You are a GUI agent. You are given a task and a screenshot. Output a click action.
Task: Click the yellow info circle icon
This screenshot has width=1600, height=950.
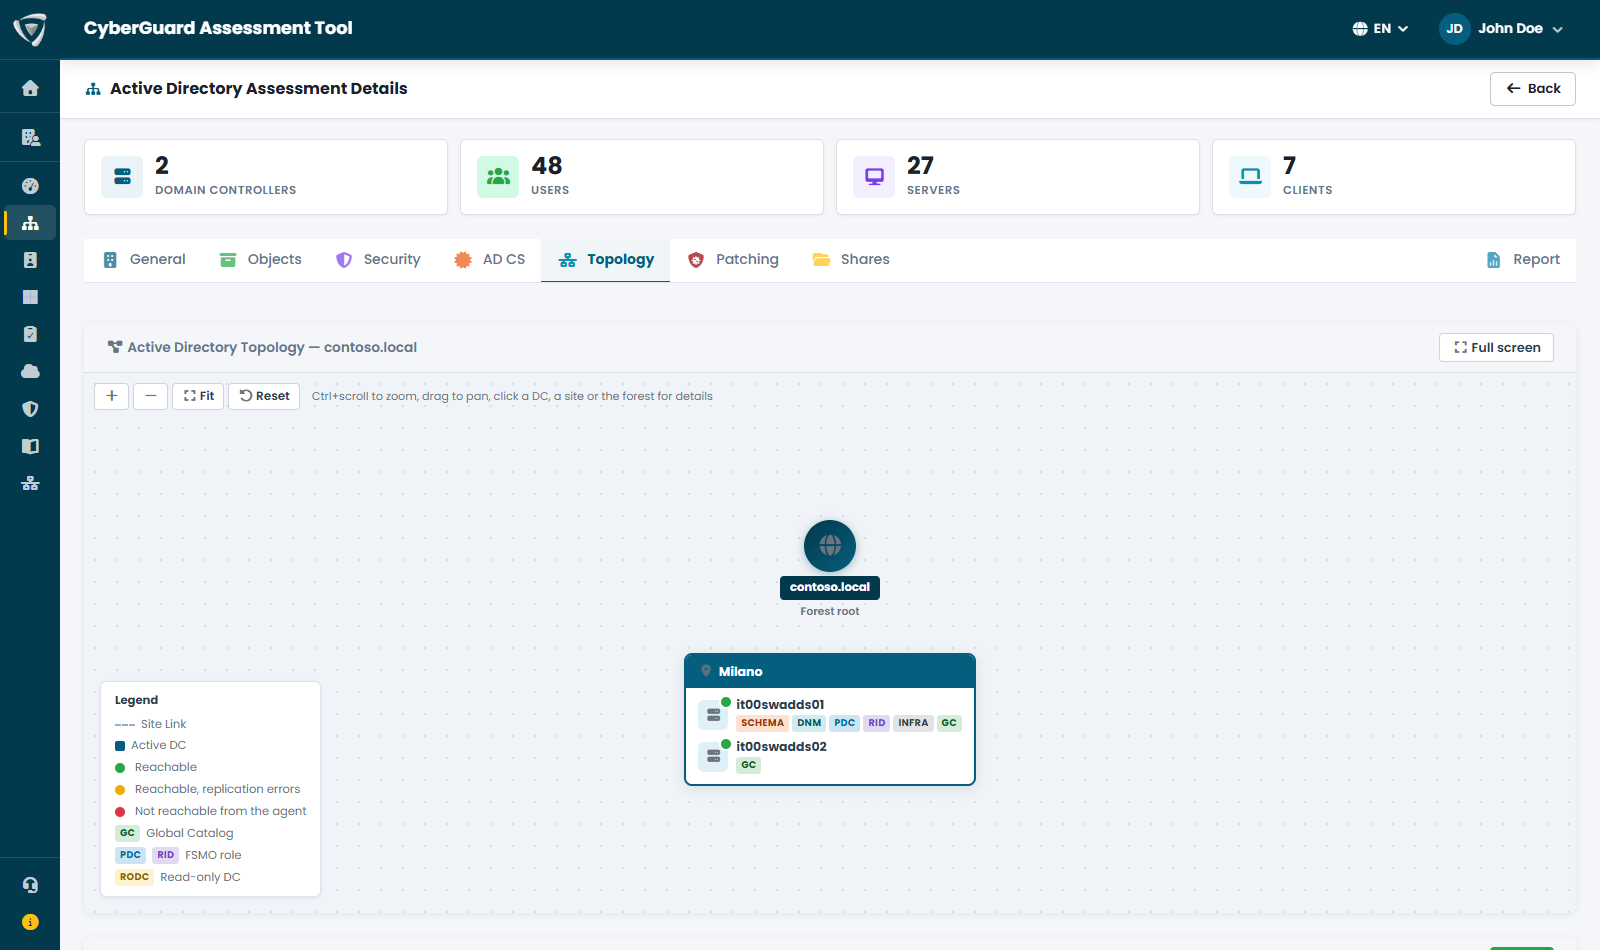coord(30,922)
